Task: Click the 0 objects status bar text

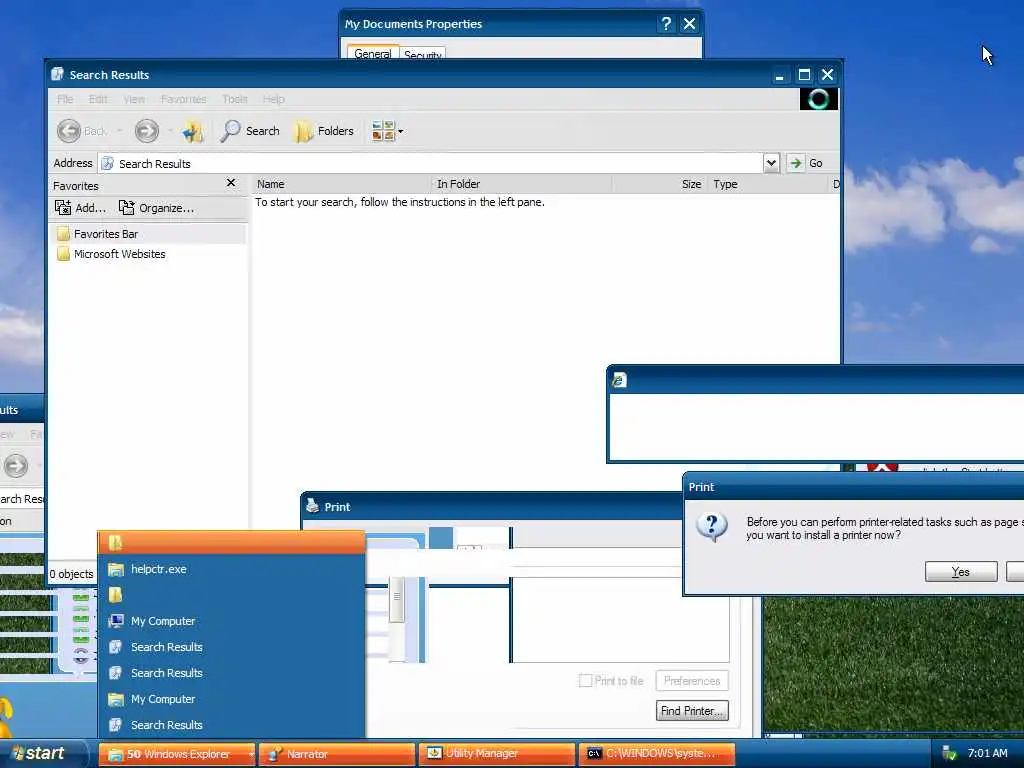Action: pos(72,574)
